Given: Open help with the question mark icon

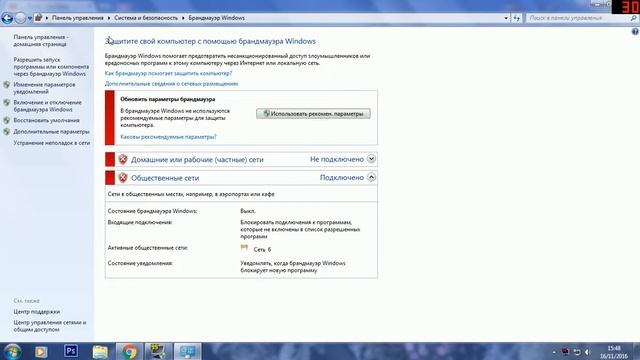Looking at the screenshot, I should [635, 31].
